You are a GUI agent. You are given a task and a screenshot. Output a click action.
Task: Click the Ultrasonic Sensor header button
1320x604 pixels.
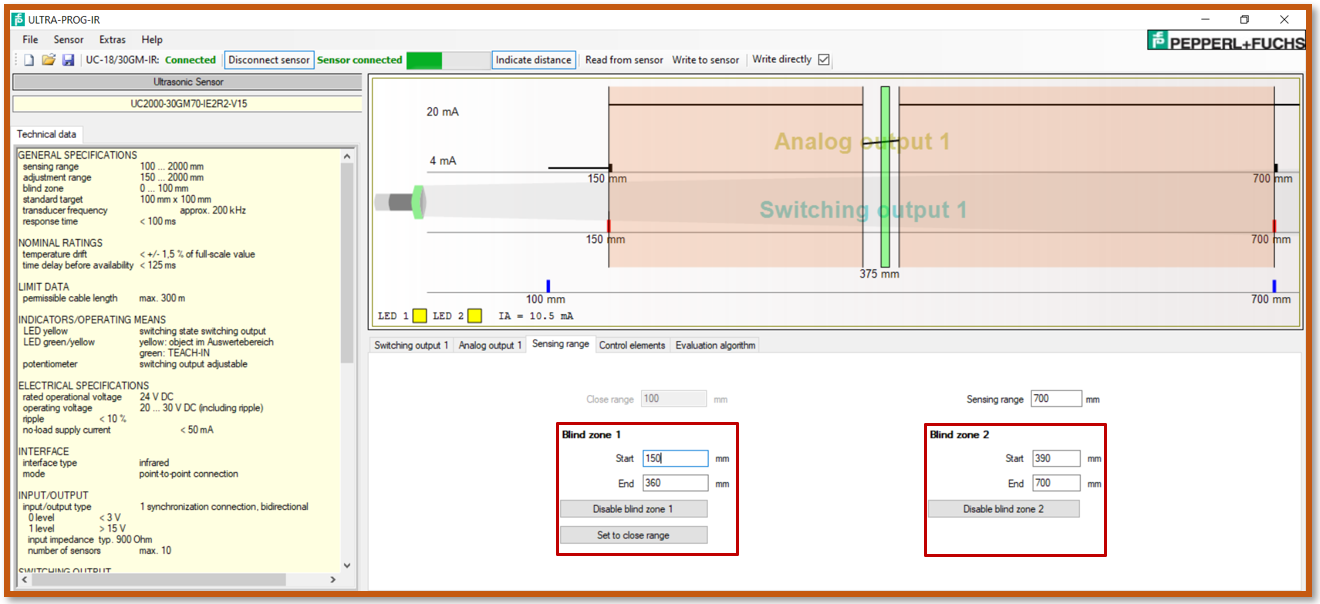coord(187,82)
